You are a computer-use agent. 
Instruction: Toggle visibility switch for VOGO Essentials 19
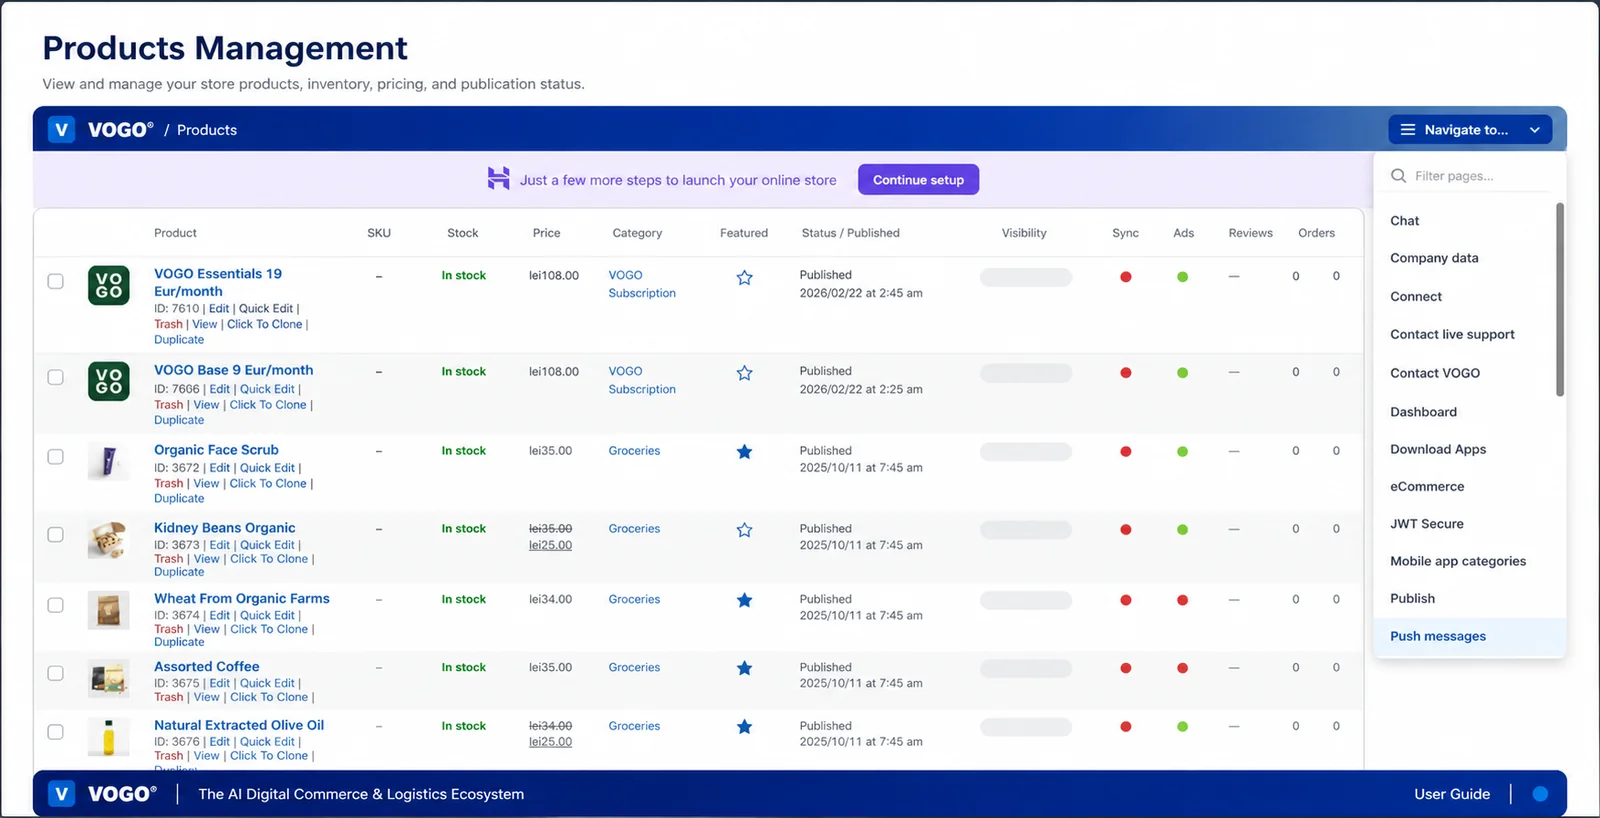[x=1026, y=277]
